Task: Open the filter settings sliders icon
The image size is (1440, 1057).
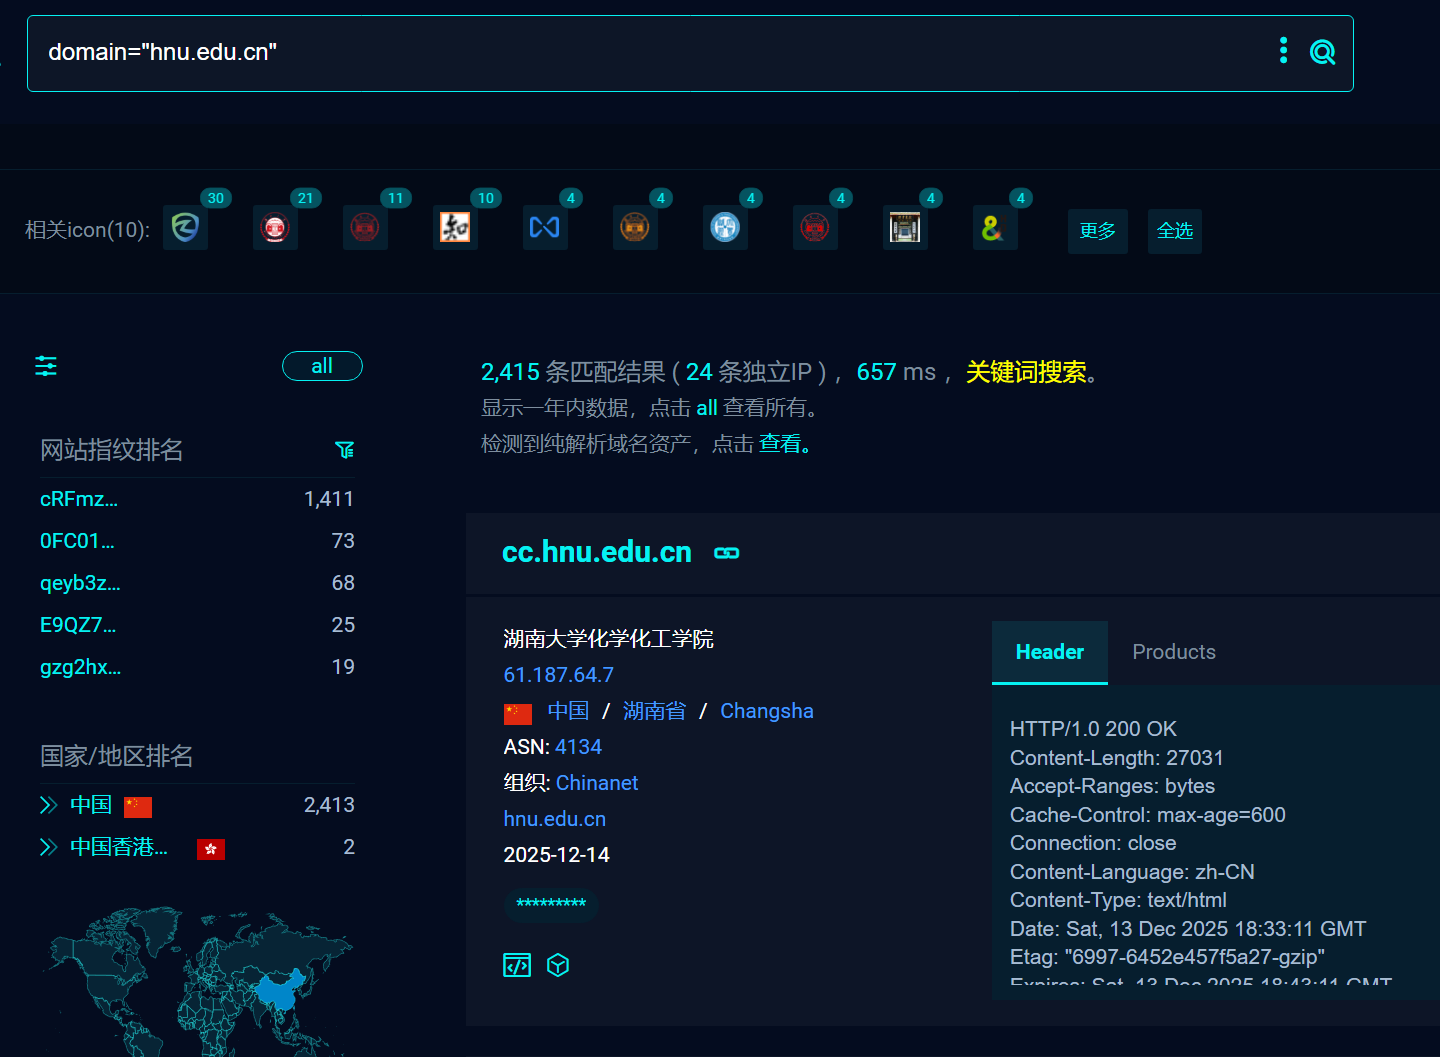Action: point(46,366)
